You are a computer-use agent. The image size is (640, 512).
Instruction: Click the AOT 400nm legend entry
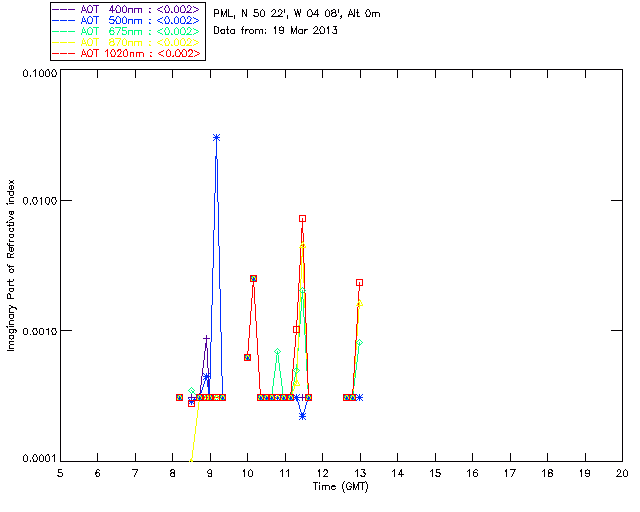[127, 9]
